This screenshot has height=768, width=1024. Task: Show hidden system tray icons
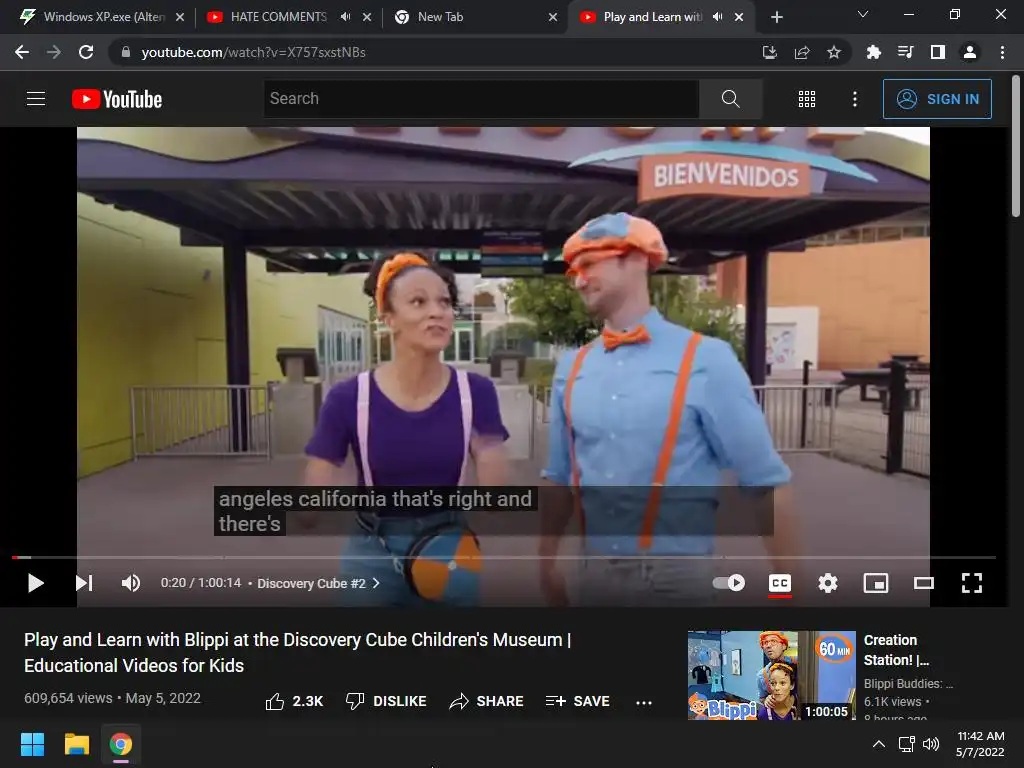(x=879, y=744)
